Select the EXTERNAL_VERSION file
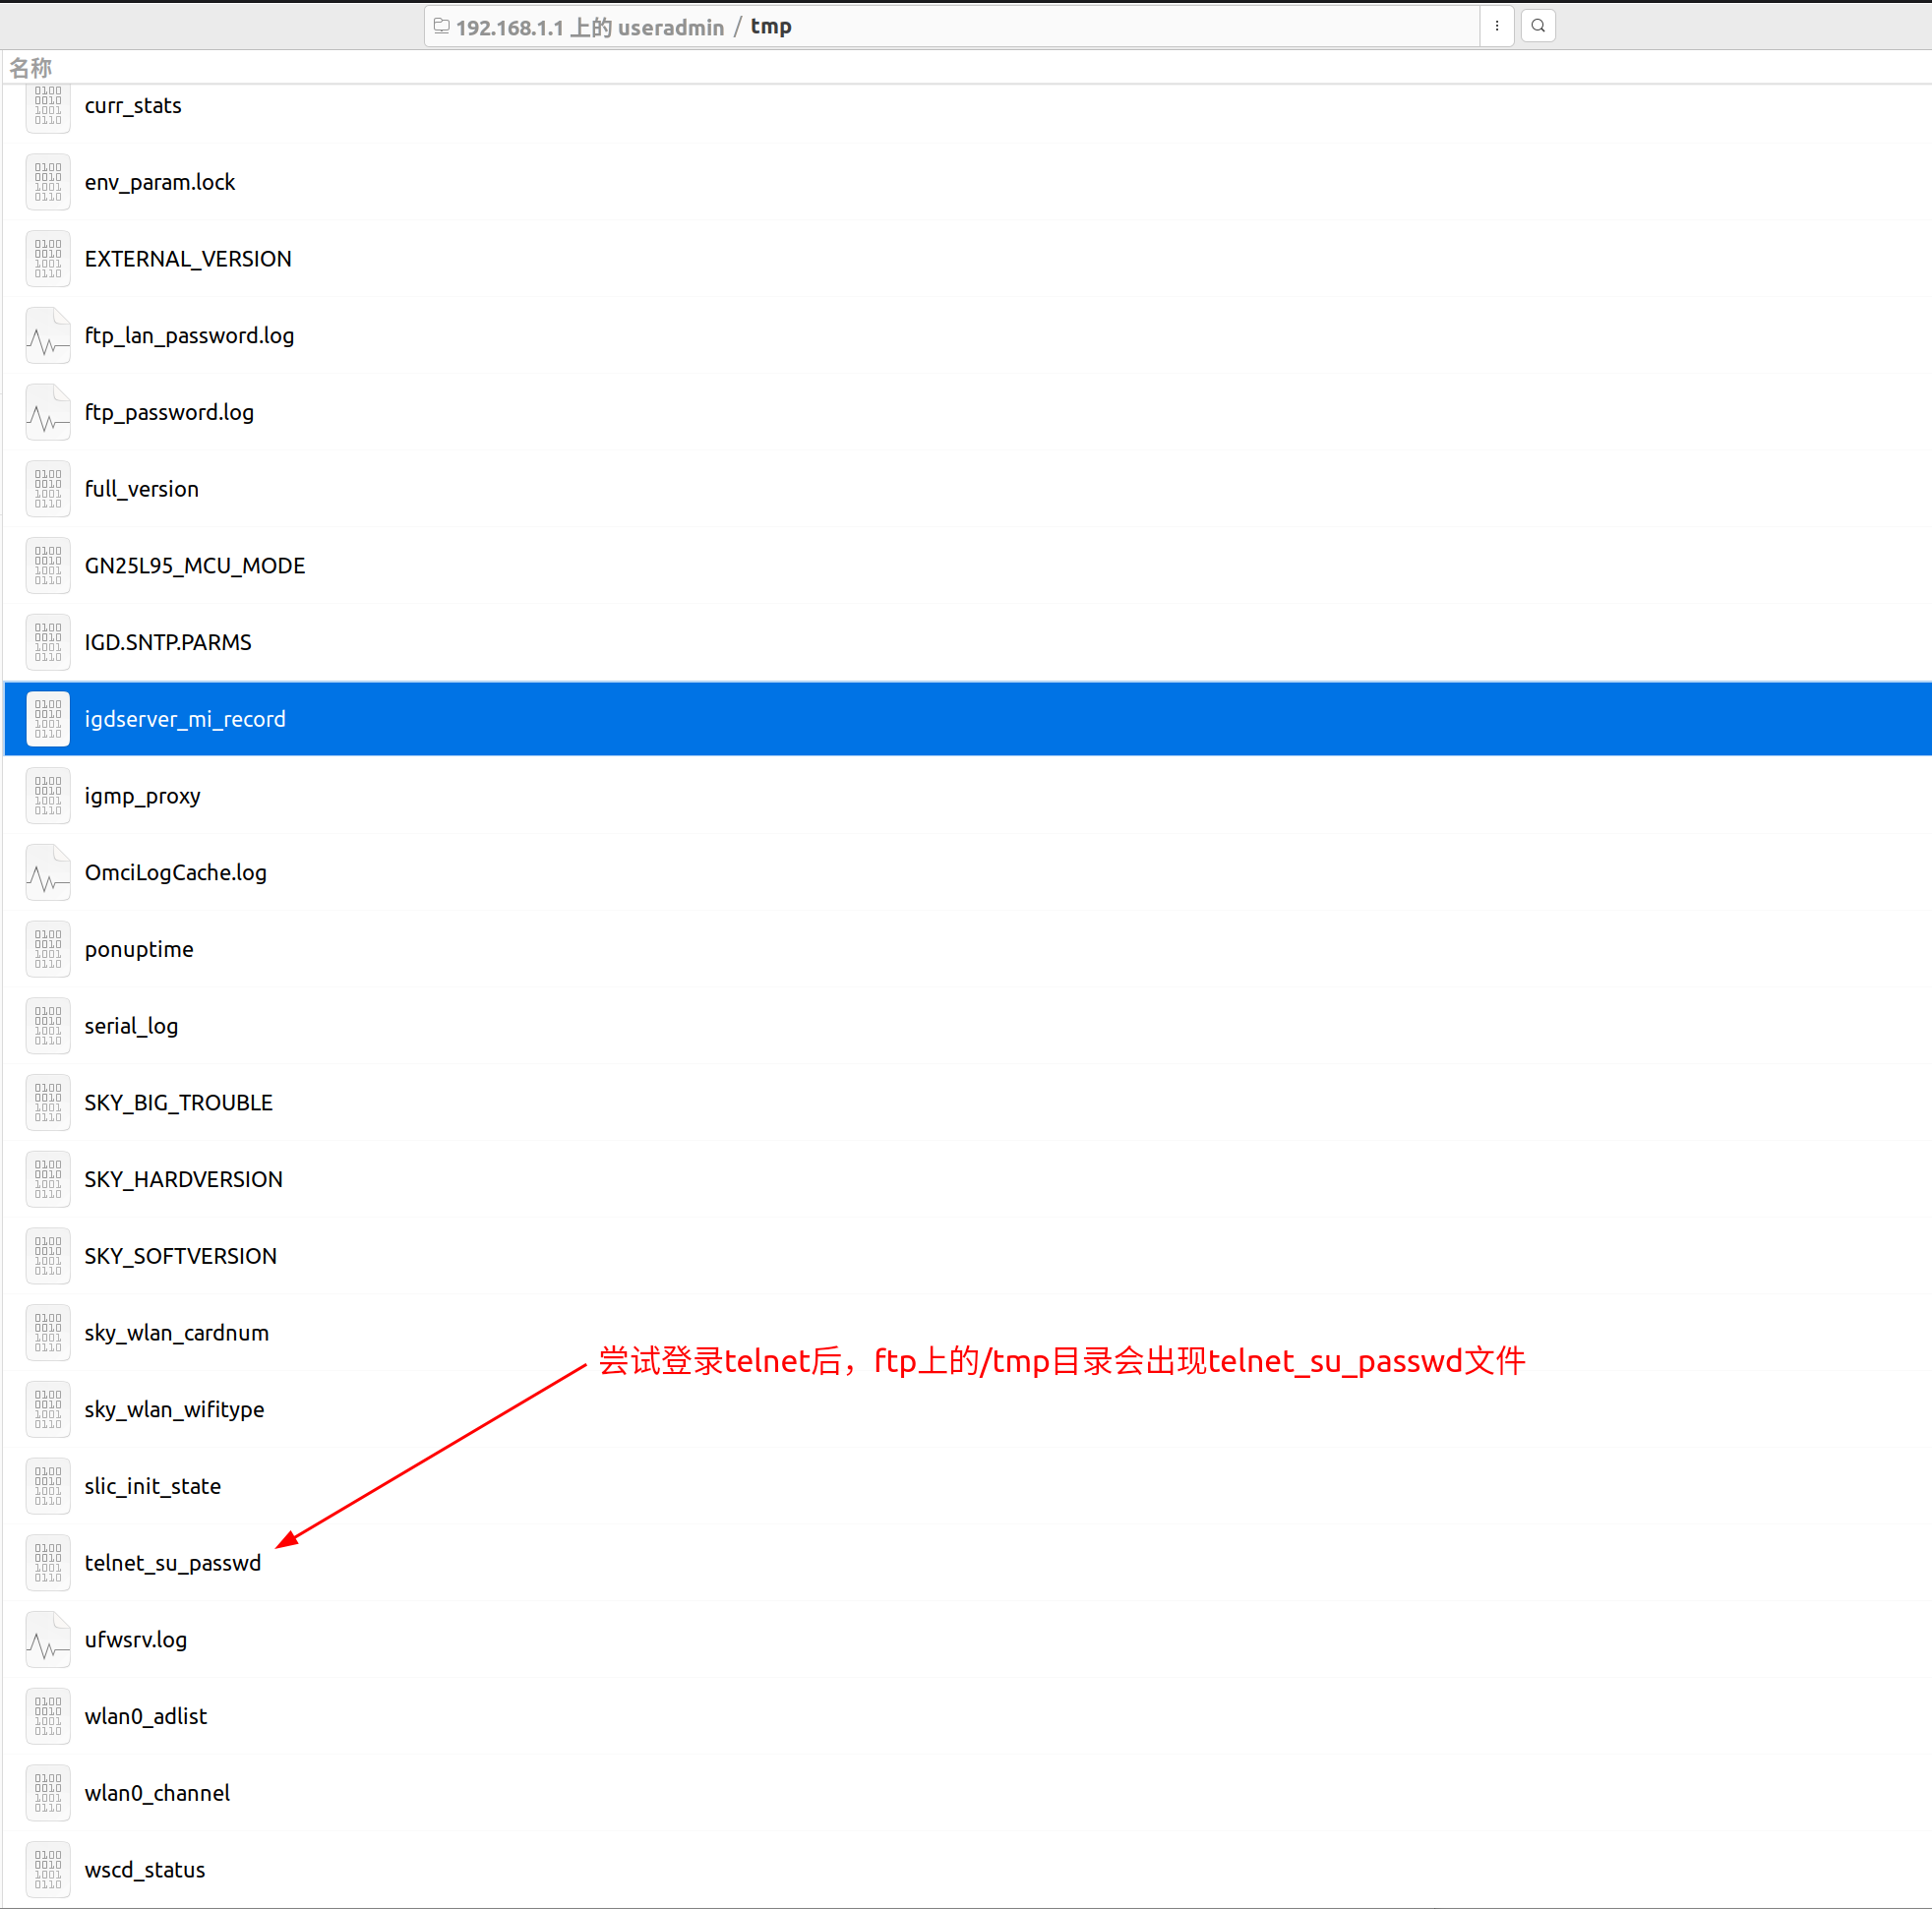 click(188, 259)
